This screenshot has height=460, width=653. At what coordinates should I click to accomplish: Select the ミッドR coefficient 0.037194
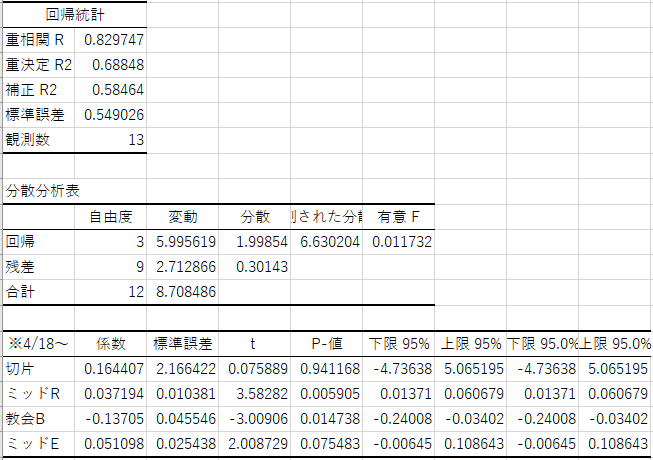(110, 394)
